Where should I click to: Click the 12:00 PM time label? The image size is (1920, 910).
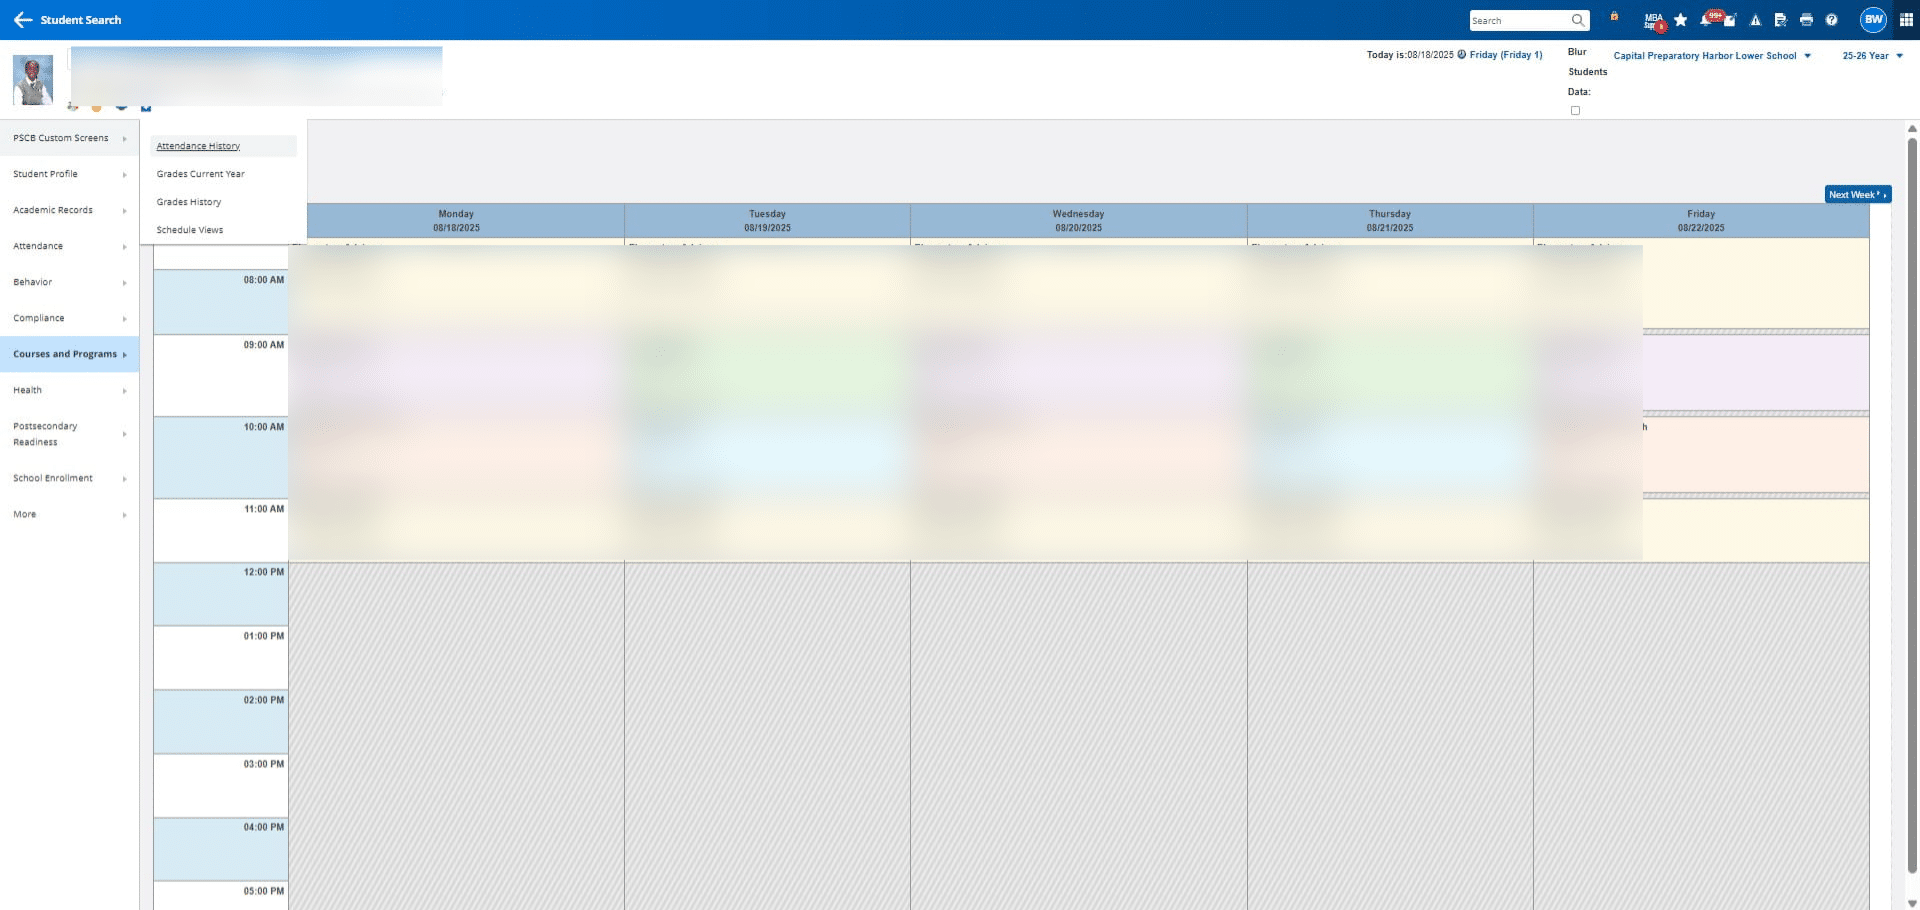coord(264,572)
